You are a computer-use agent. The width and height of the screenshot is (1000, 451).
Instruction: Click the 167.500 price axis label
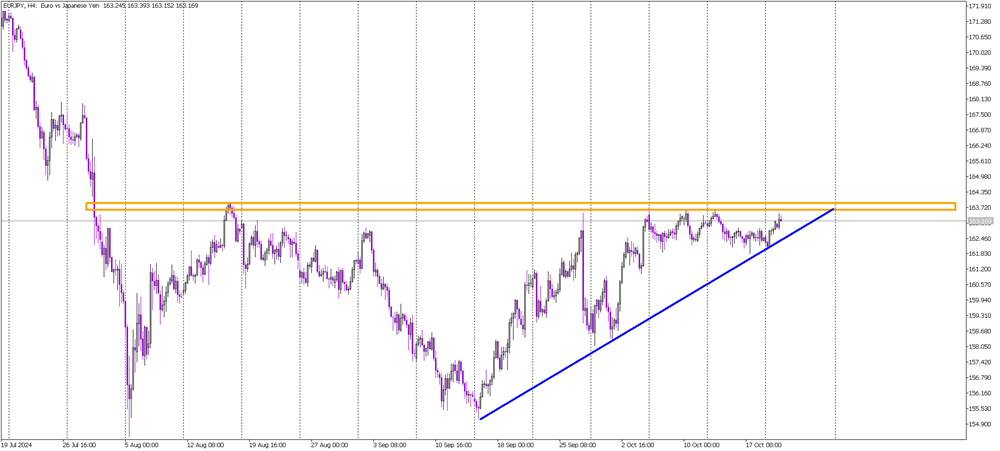(979, 115)
